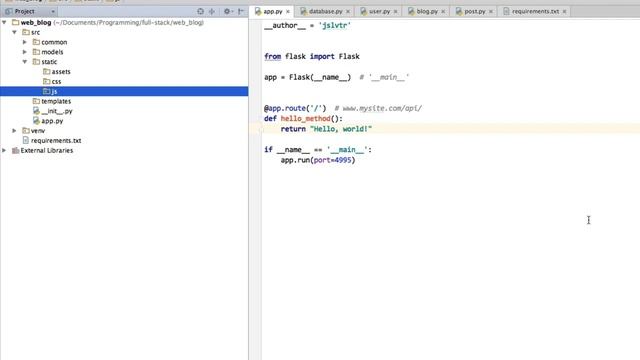640x360 pixels.
Task: Expand the models folder arrow
Action: [24, 52]
